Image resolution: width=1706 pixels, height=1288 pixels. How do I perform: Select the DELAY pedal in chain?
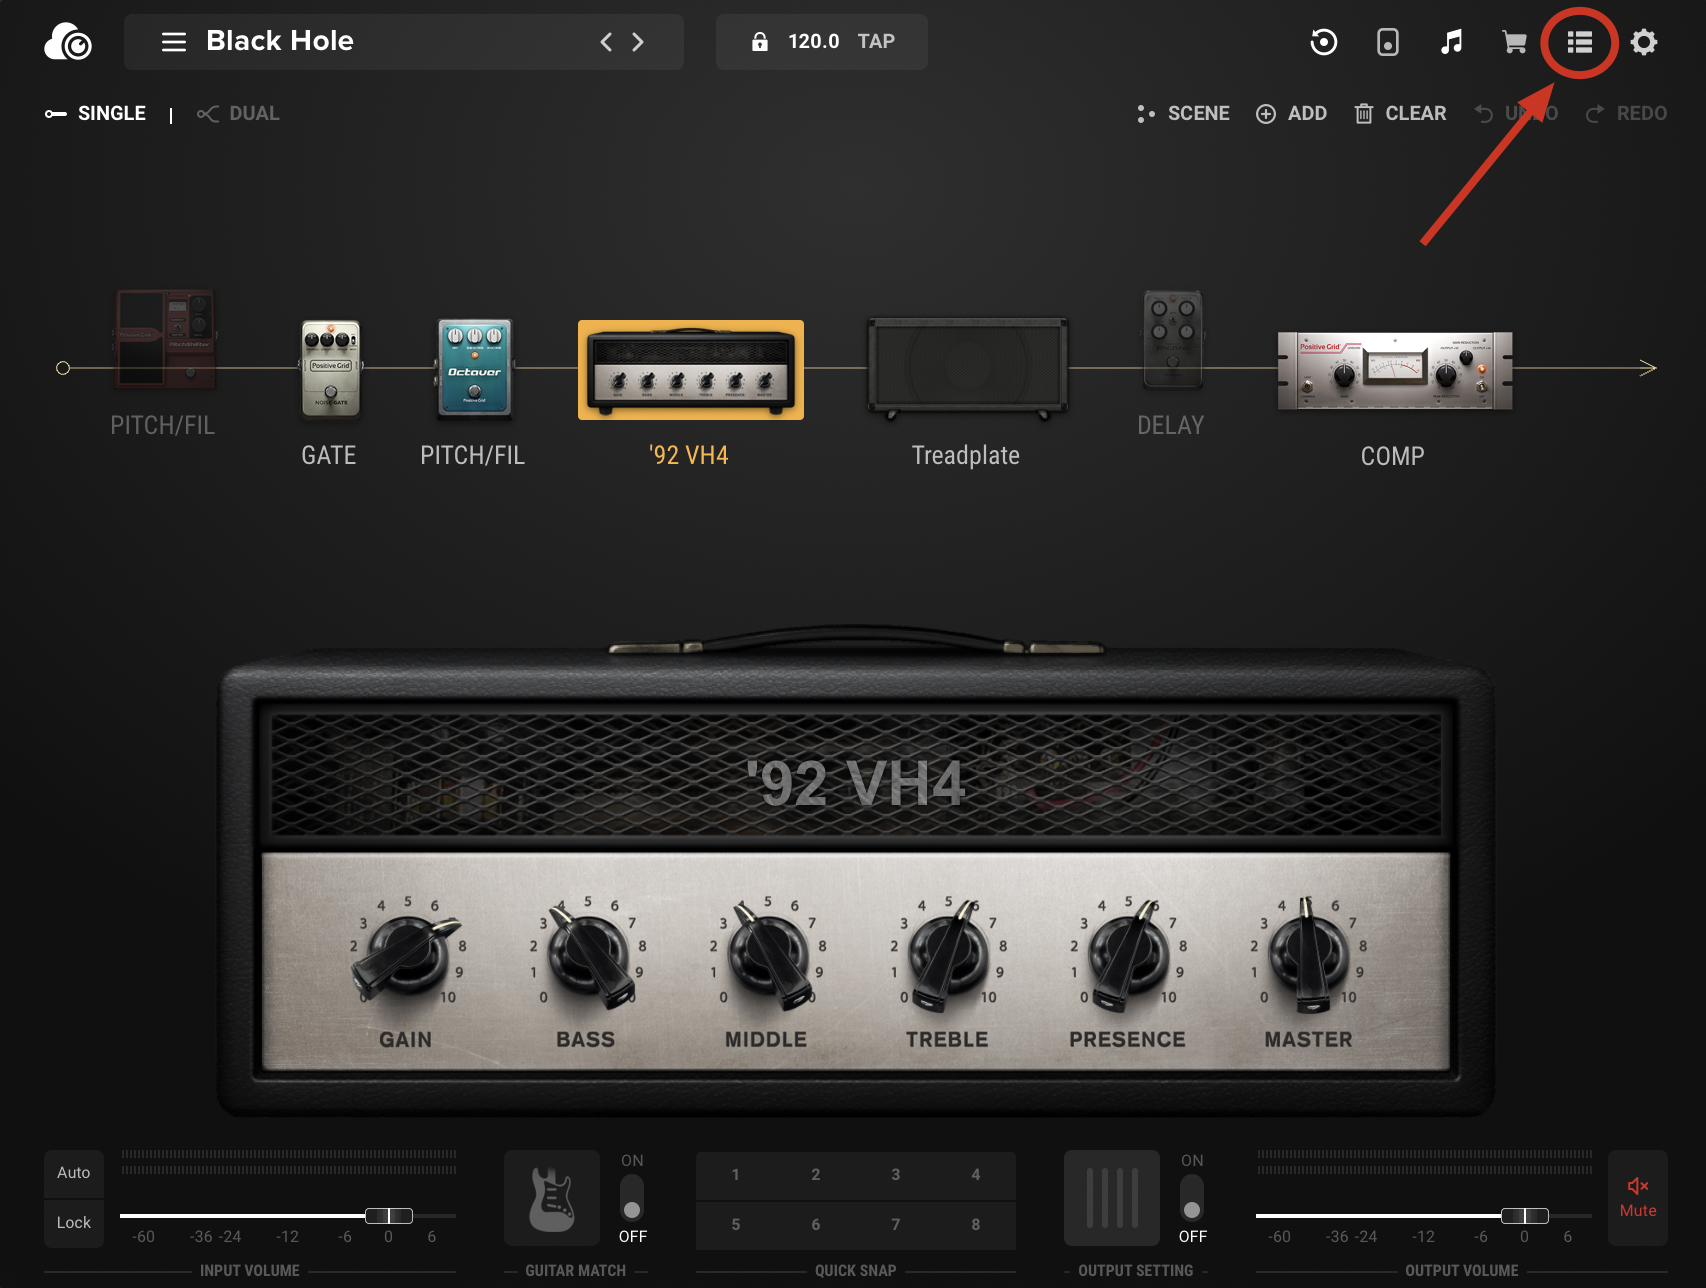coord(1172,339)
